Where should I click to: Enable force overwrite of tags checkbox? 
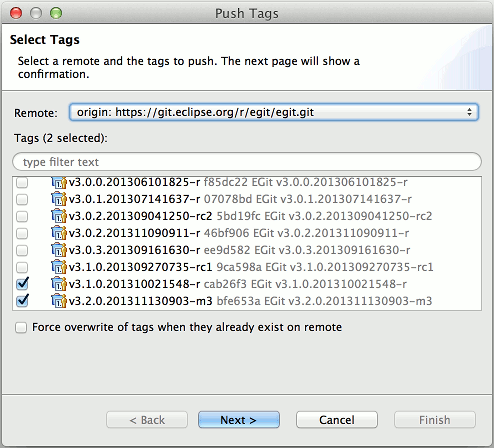[x=21, y=327]
